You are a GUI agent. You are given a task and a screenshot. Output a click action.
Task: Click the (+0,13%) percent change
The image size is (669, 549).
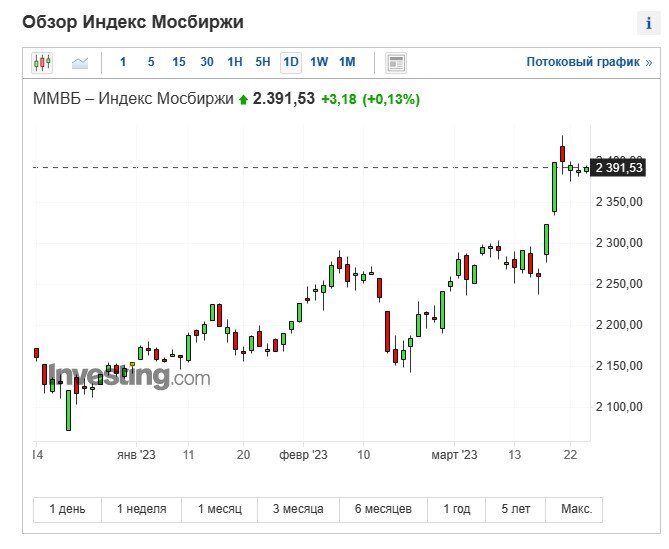pos(391,99)
